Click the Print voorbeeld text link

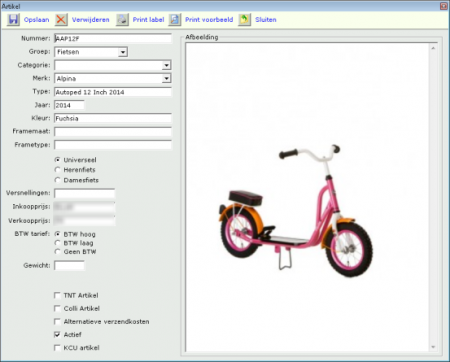click(209, 20)
